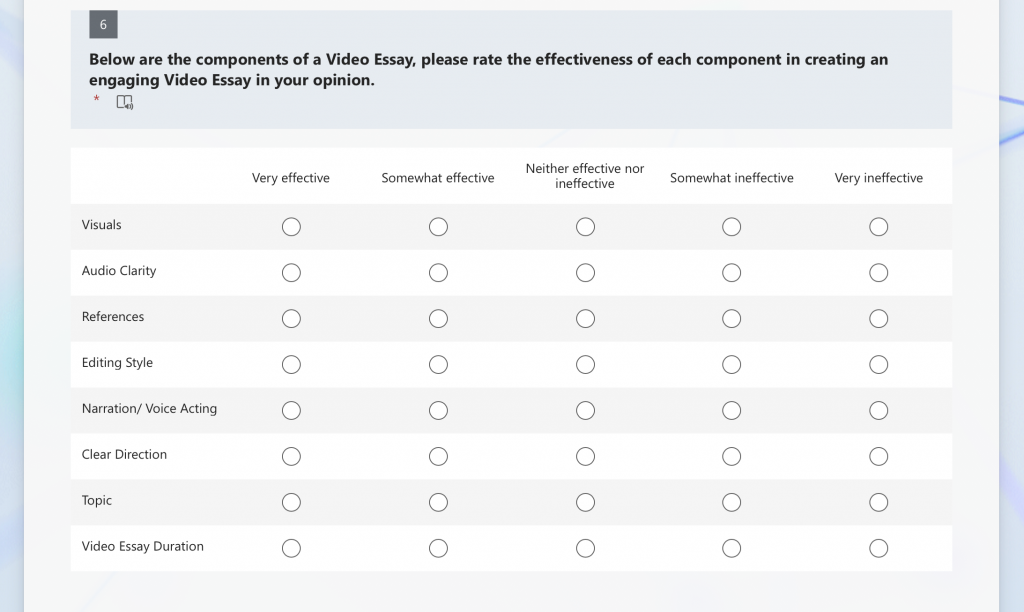Rate Video Essay Duration as Somewhat ineffective
The width and height of the screenshot is (1024, 612).
coord(731,548)
